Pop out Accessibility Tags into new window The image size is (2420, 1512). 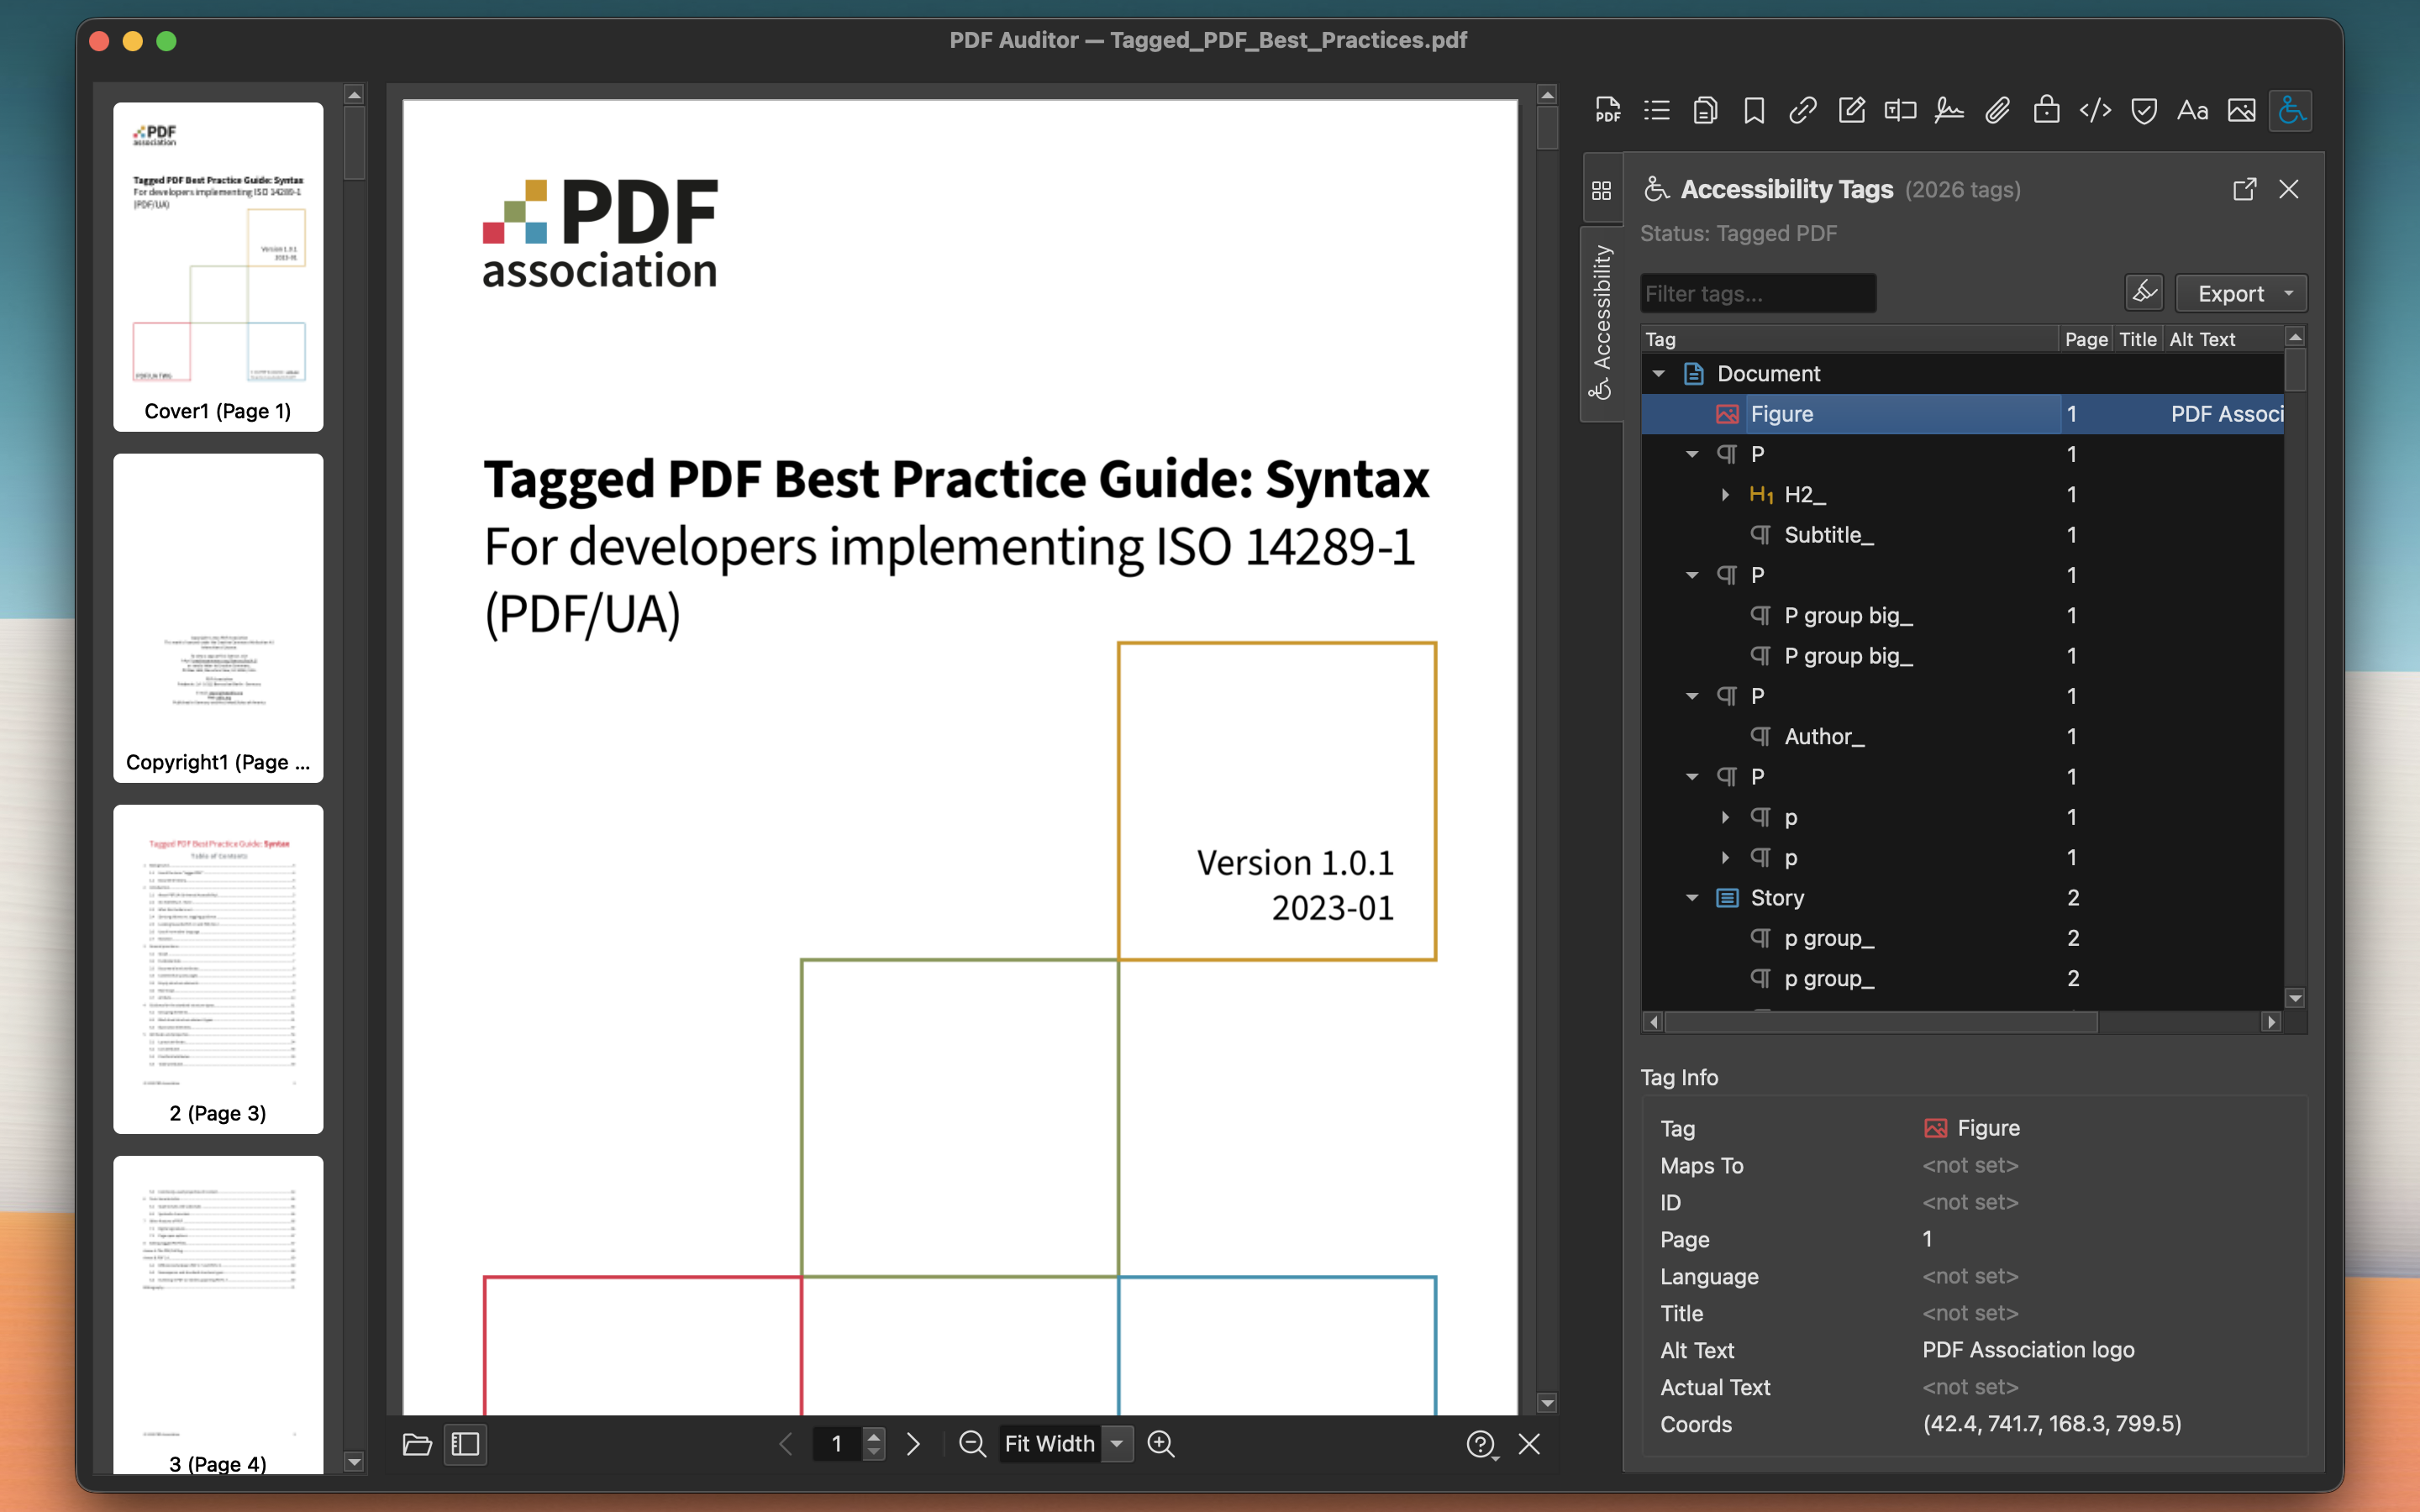point(2245,189)
